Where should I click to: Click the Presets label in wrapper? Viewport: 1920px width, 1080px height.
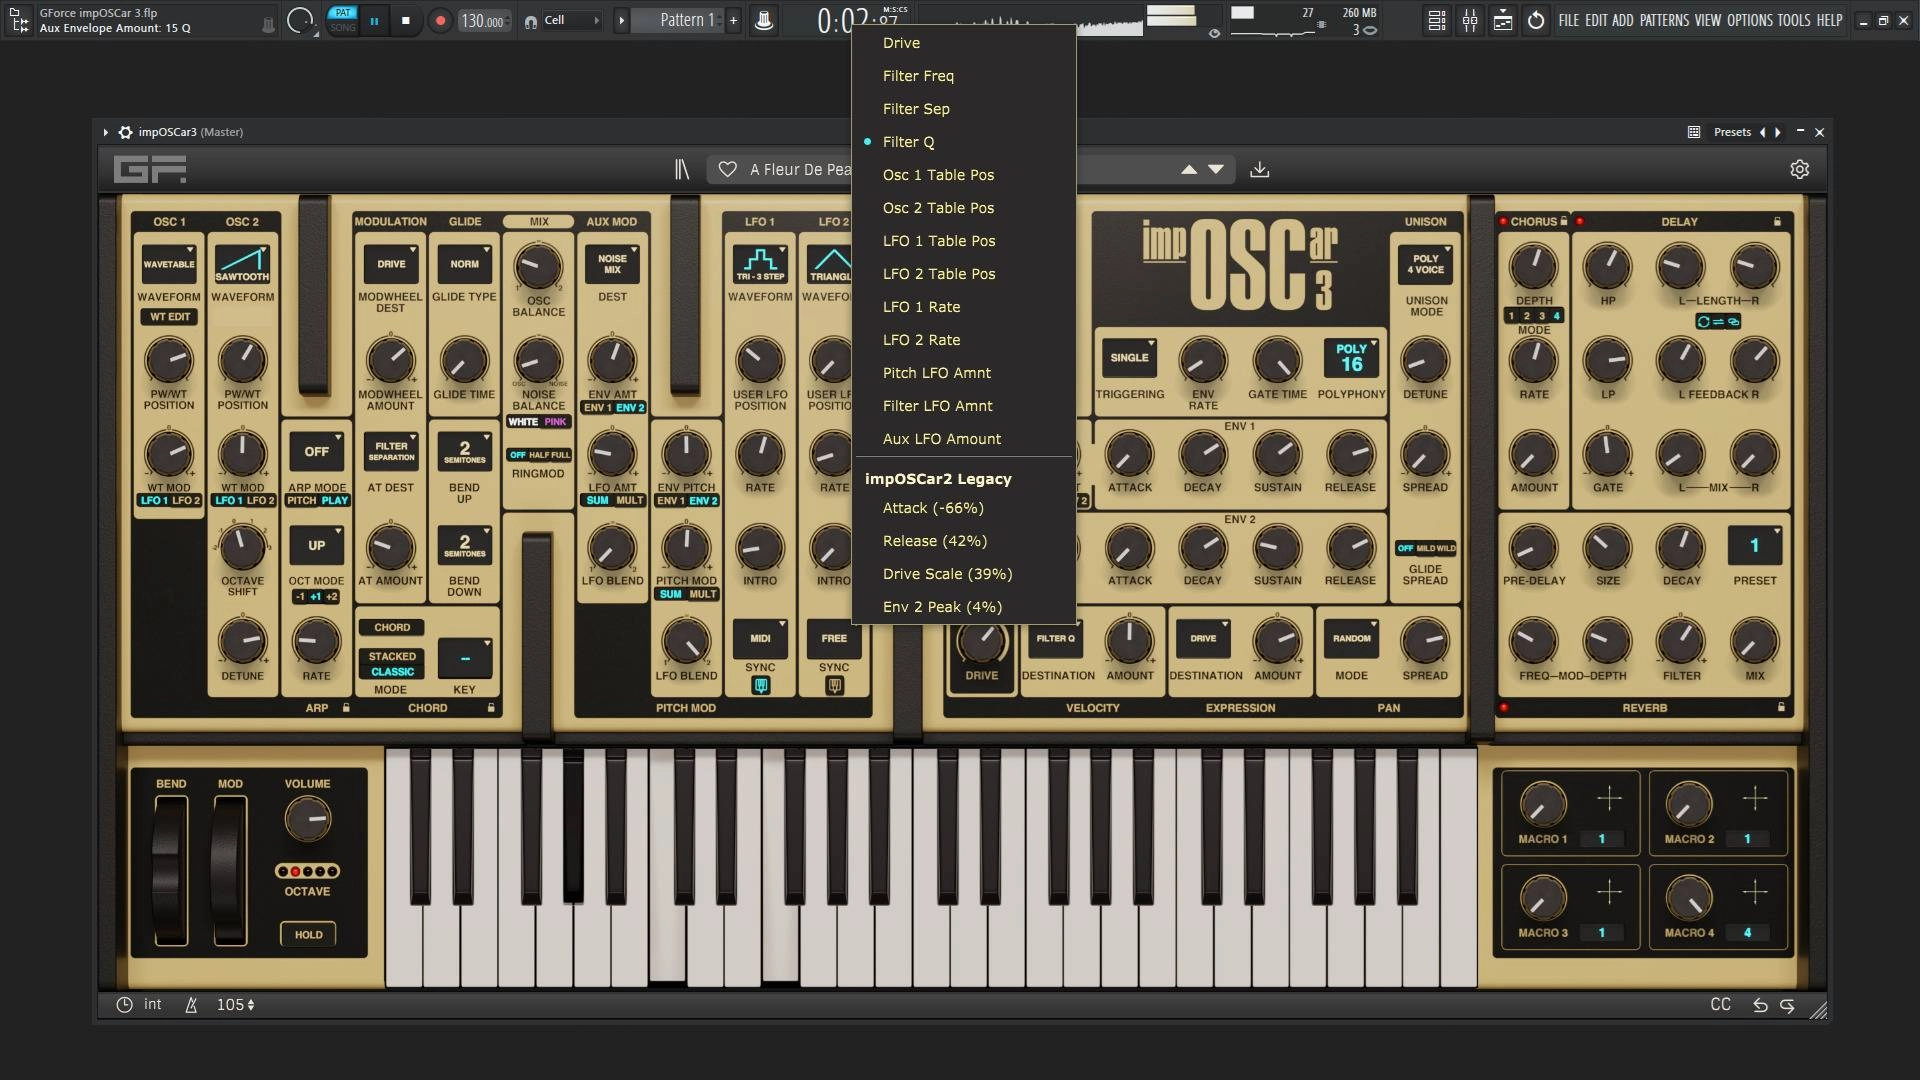1732,132
